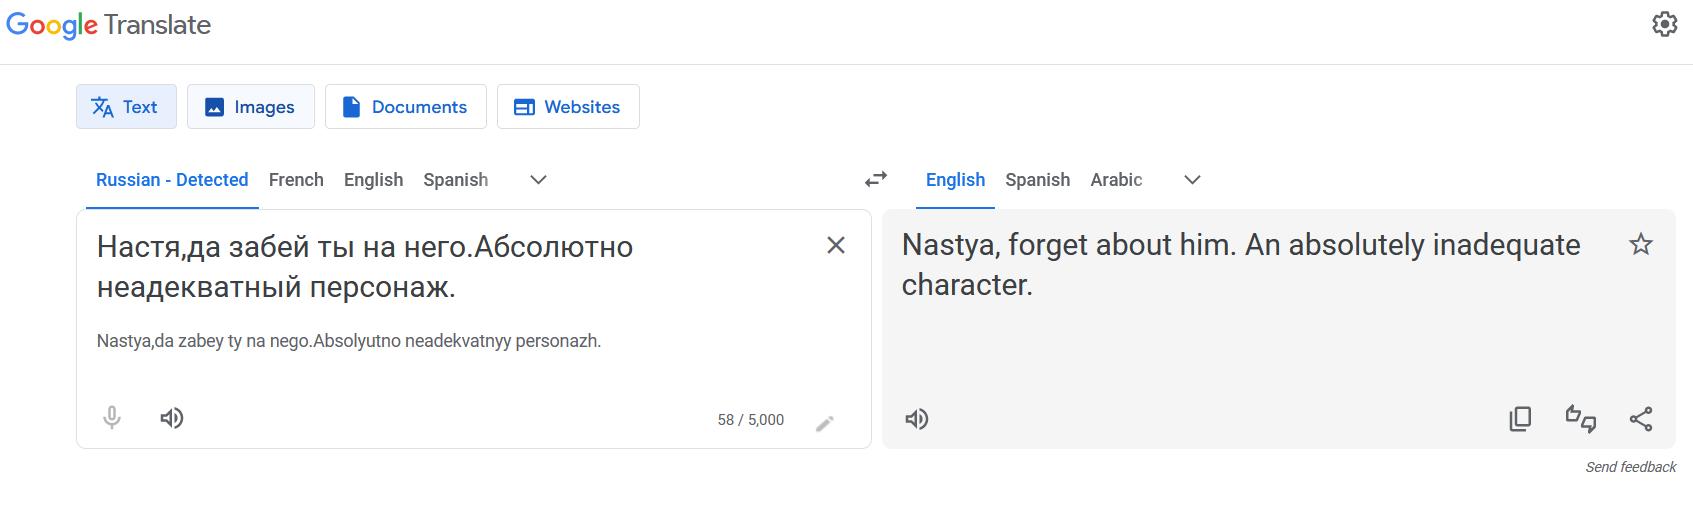This screenshot has width=1693, height=507.
Task: Toggle the handwriting pencil input tool
Action: 825,423
